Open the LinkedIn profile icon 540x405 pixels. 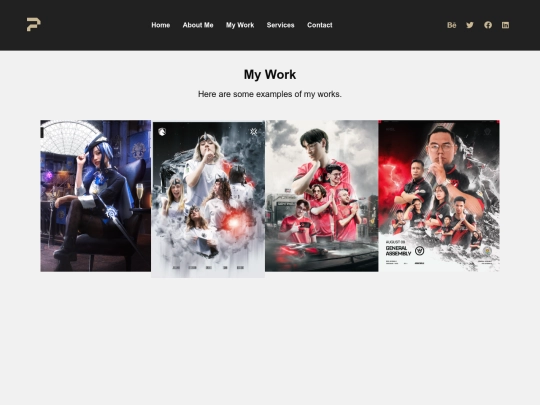(x=505, y=25)
